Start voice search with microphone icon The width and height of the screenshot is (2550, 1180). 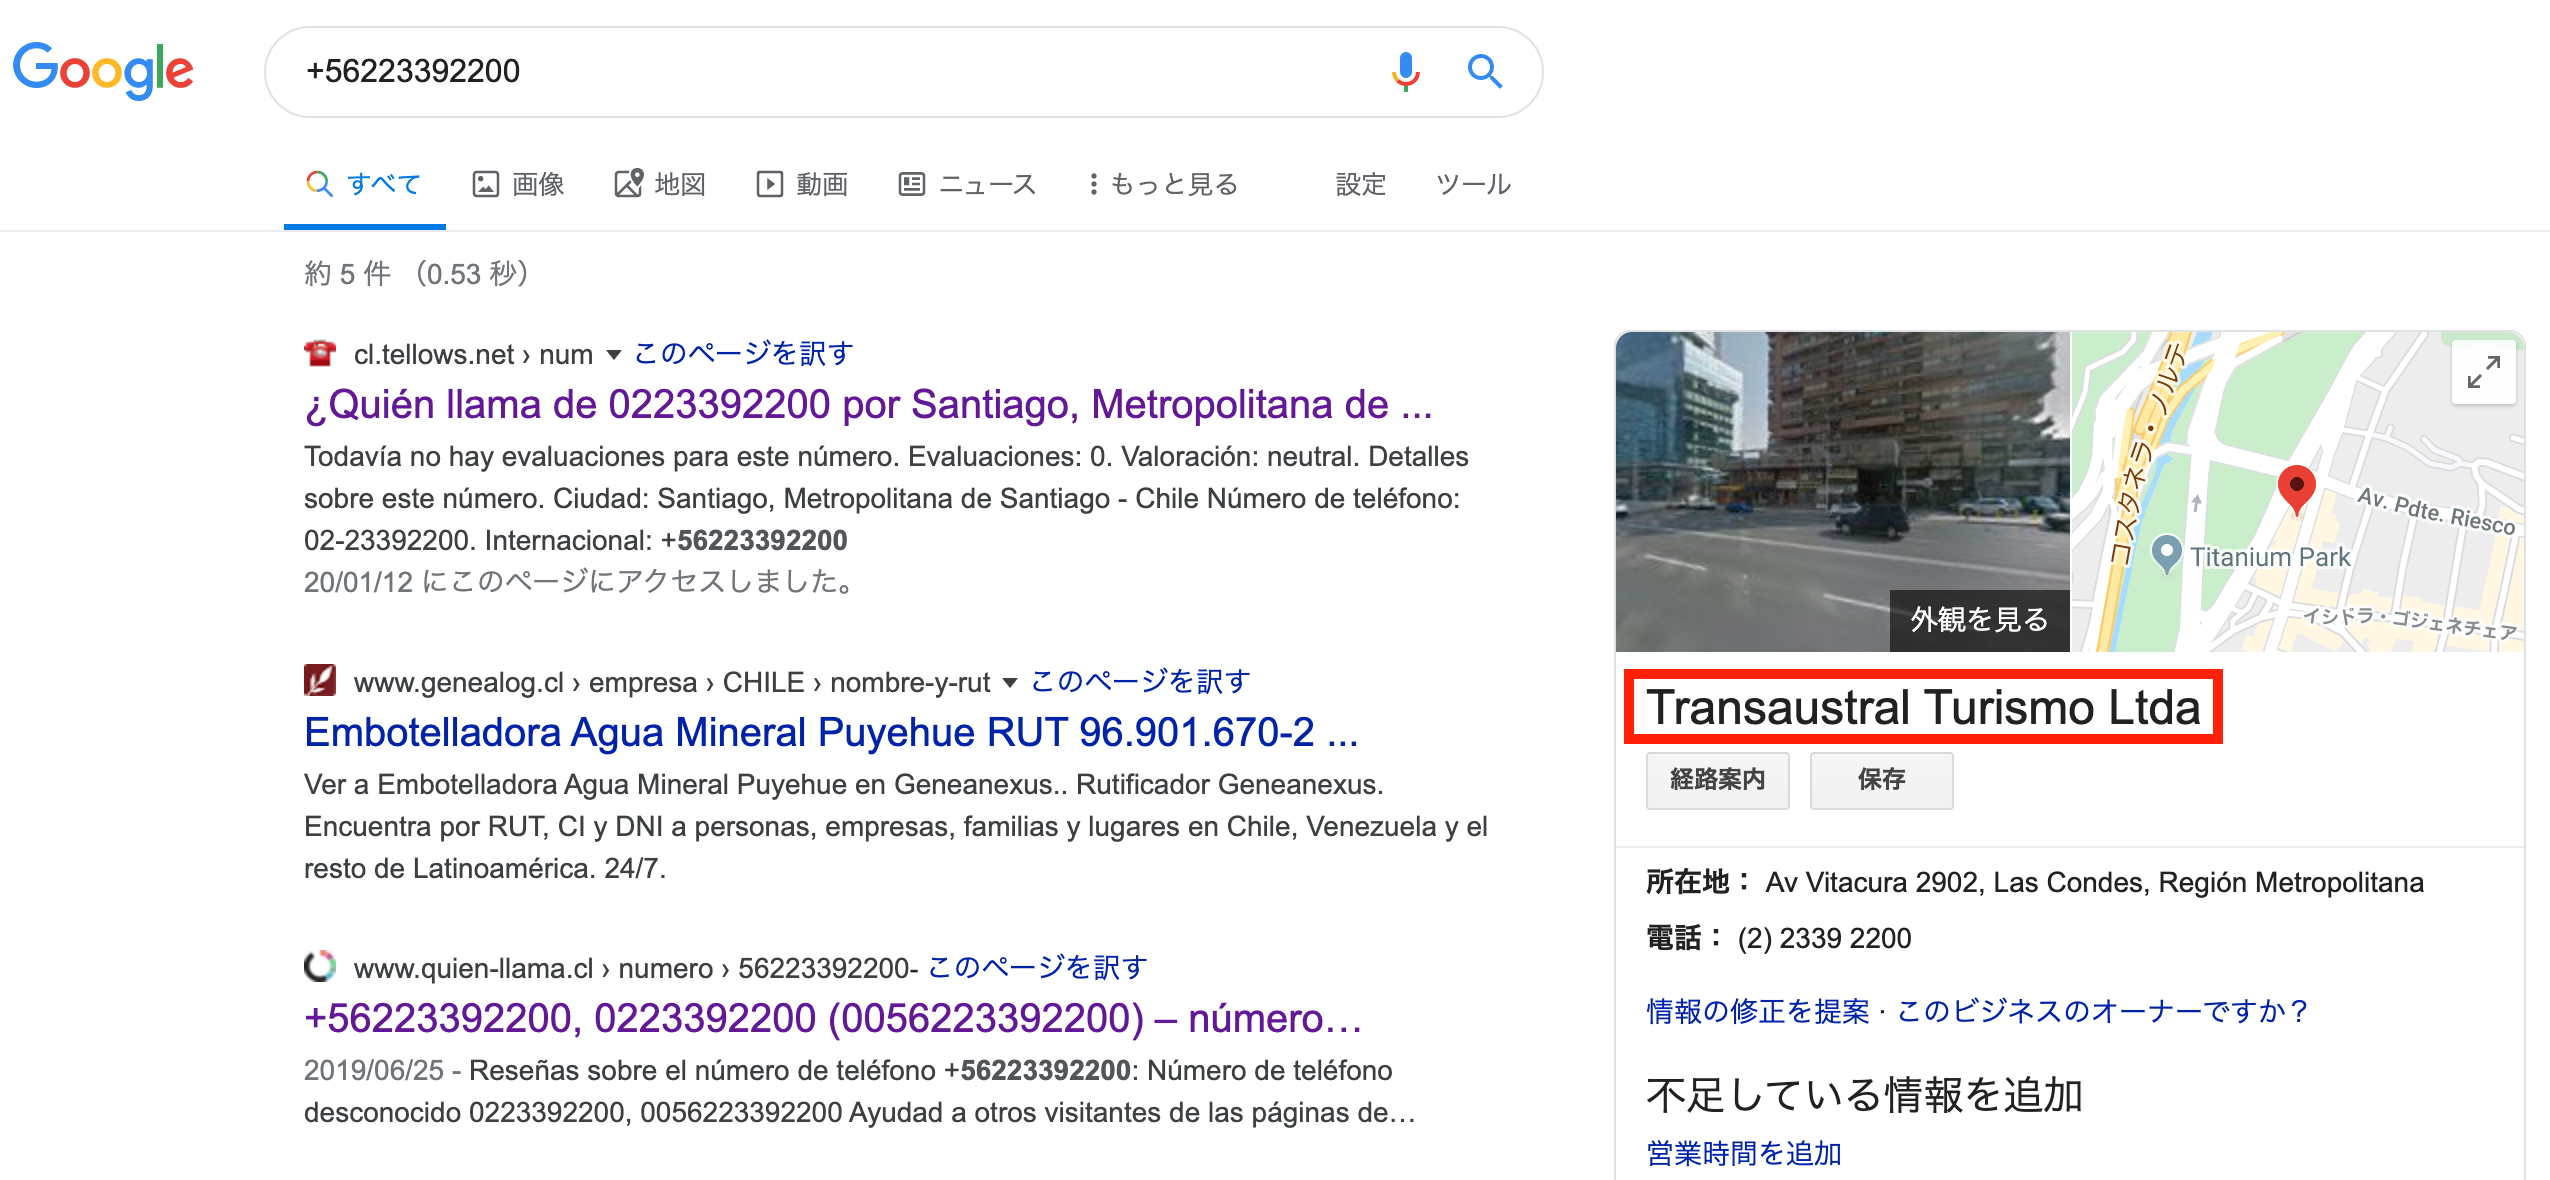pyautogui.click(x=1405, y=71)
